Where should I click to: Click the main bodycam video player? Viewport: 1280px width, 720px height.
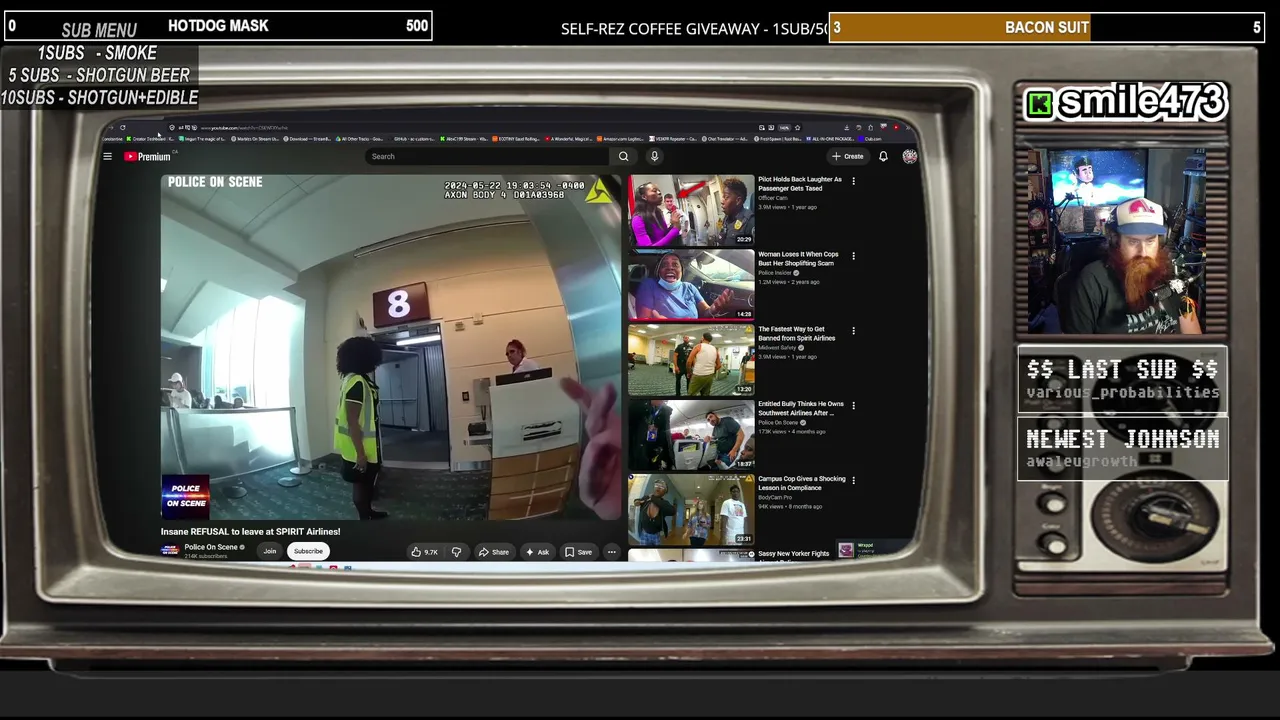click(390, 347)
